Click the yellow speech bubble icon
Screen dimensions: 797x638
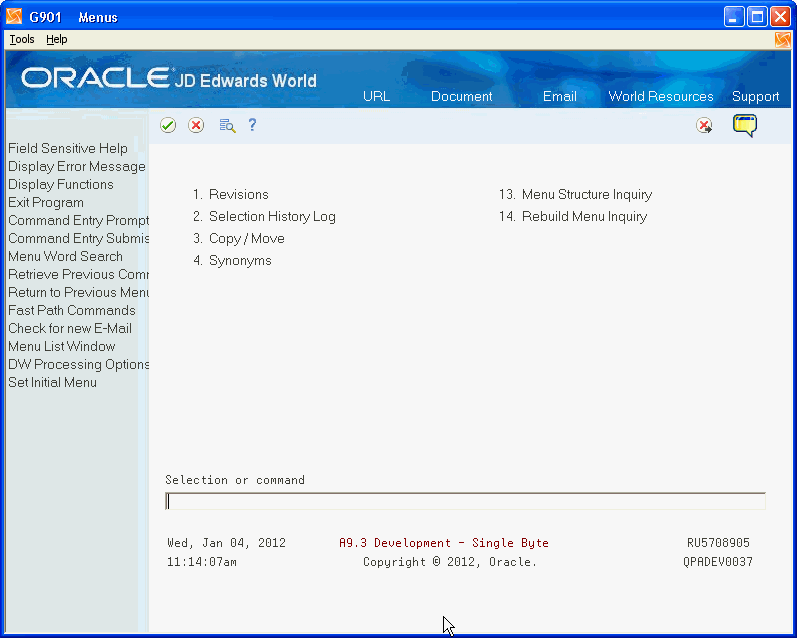(x=745, y=126)
